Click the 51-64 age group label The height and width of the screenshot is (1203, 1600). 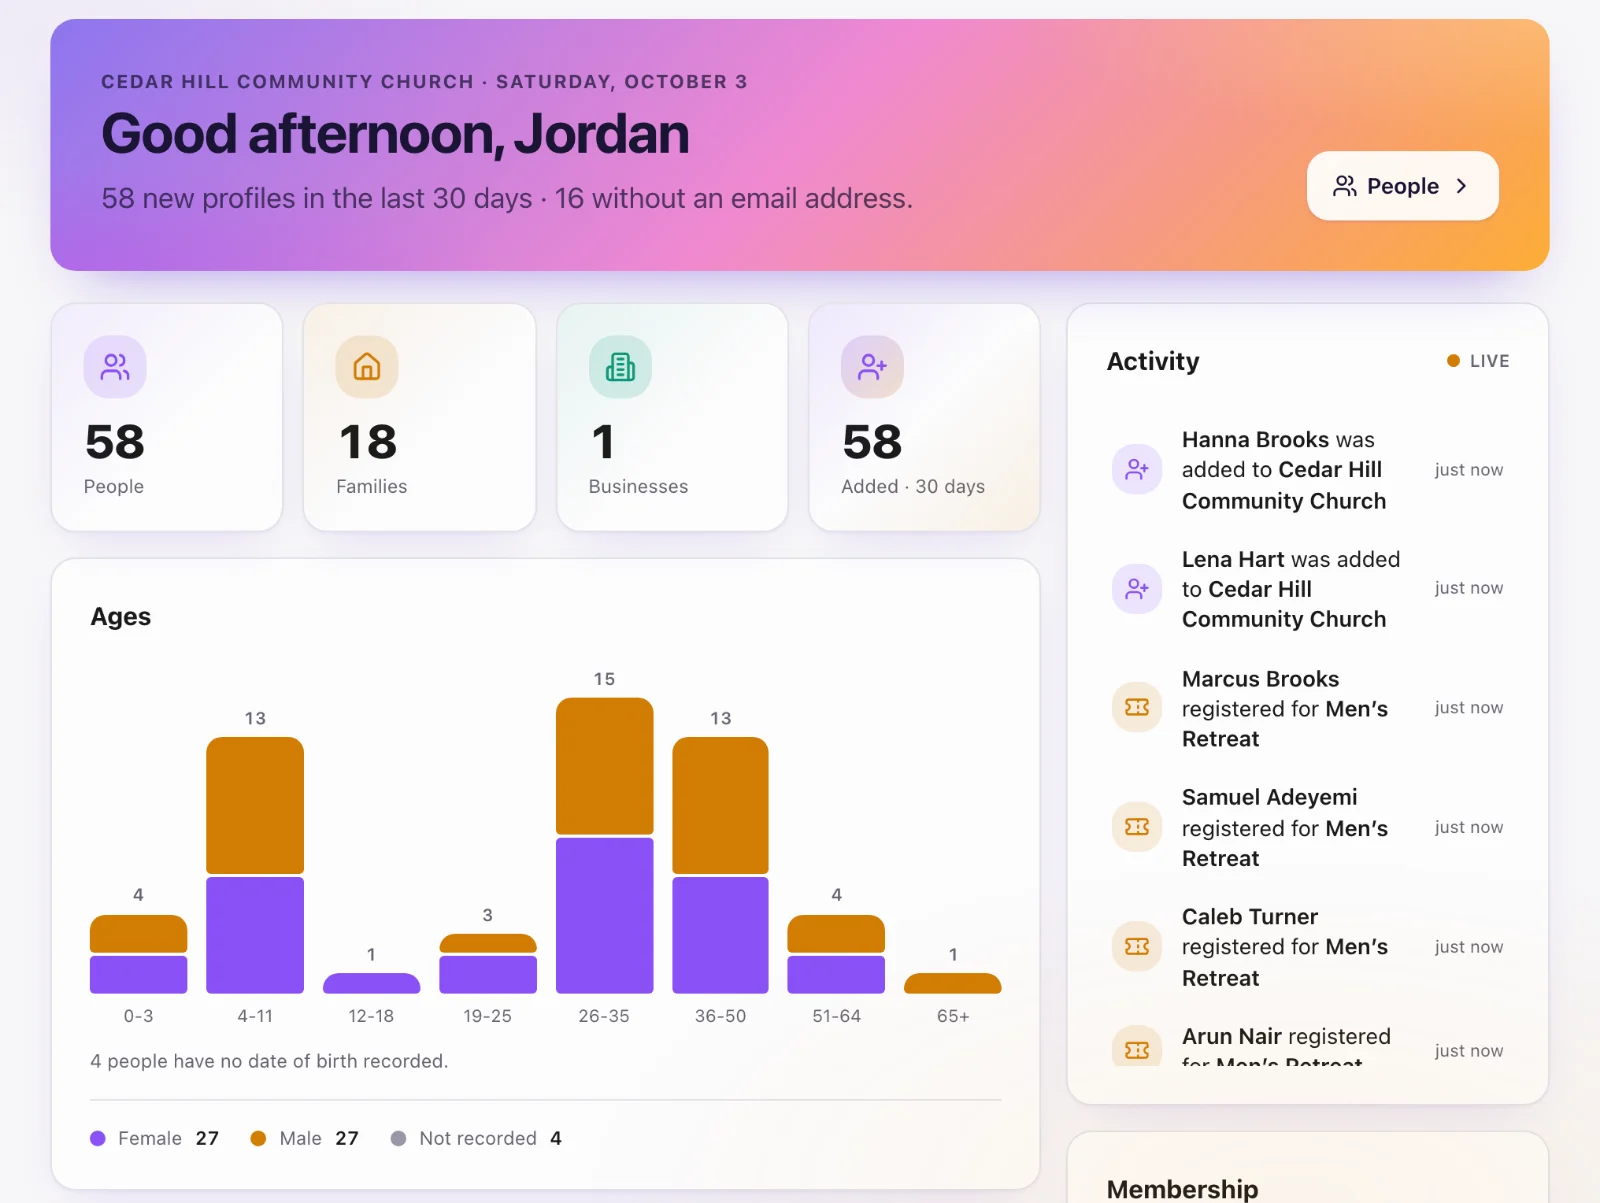point(836,1016)
